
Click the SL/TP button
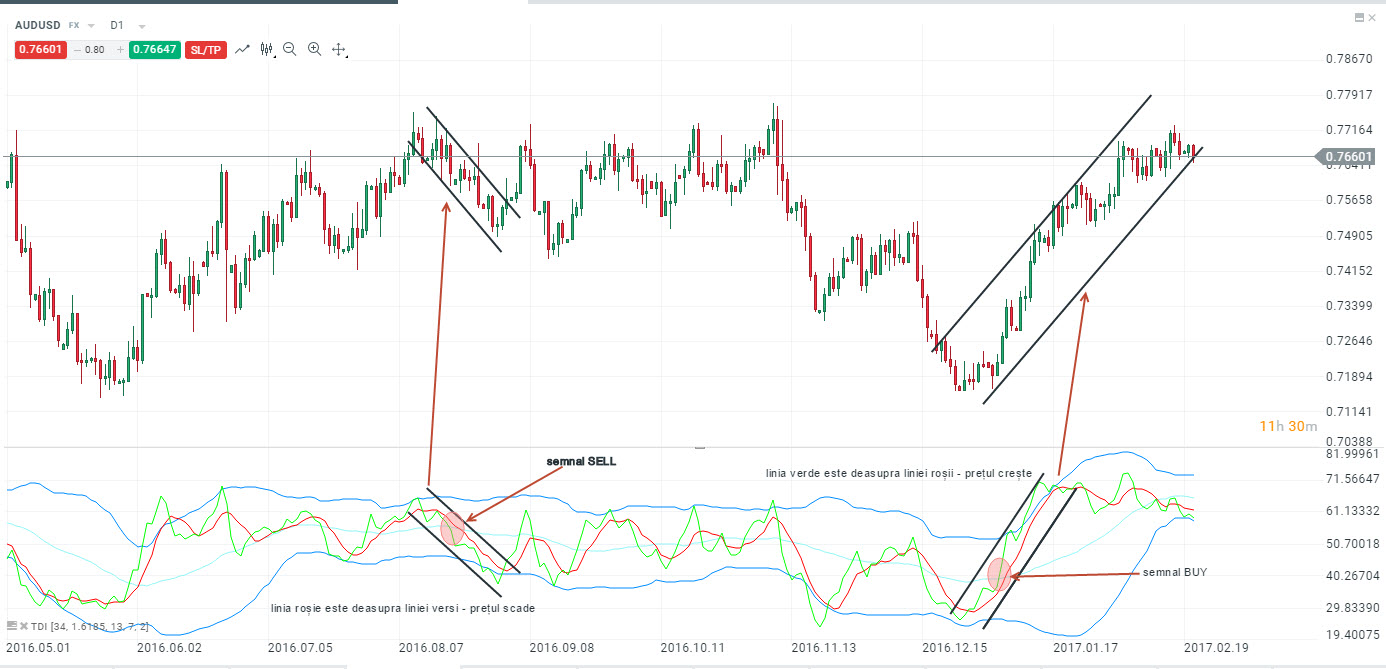click(205, 50)
